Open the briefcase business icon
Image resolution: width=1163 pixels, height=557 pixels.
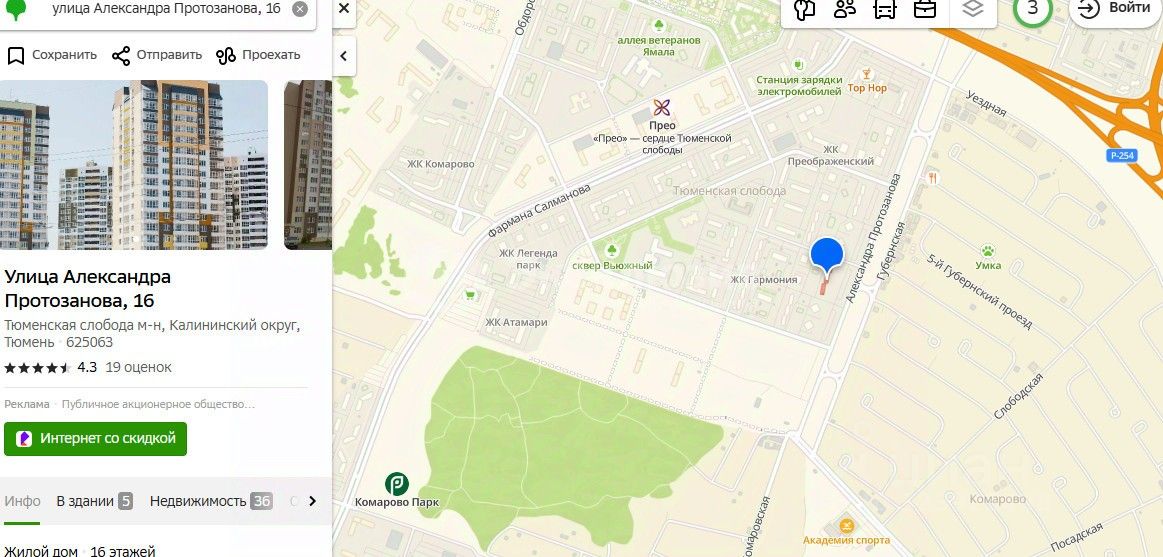[x=924, y=9]
